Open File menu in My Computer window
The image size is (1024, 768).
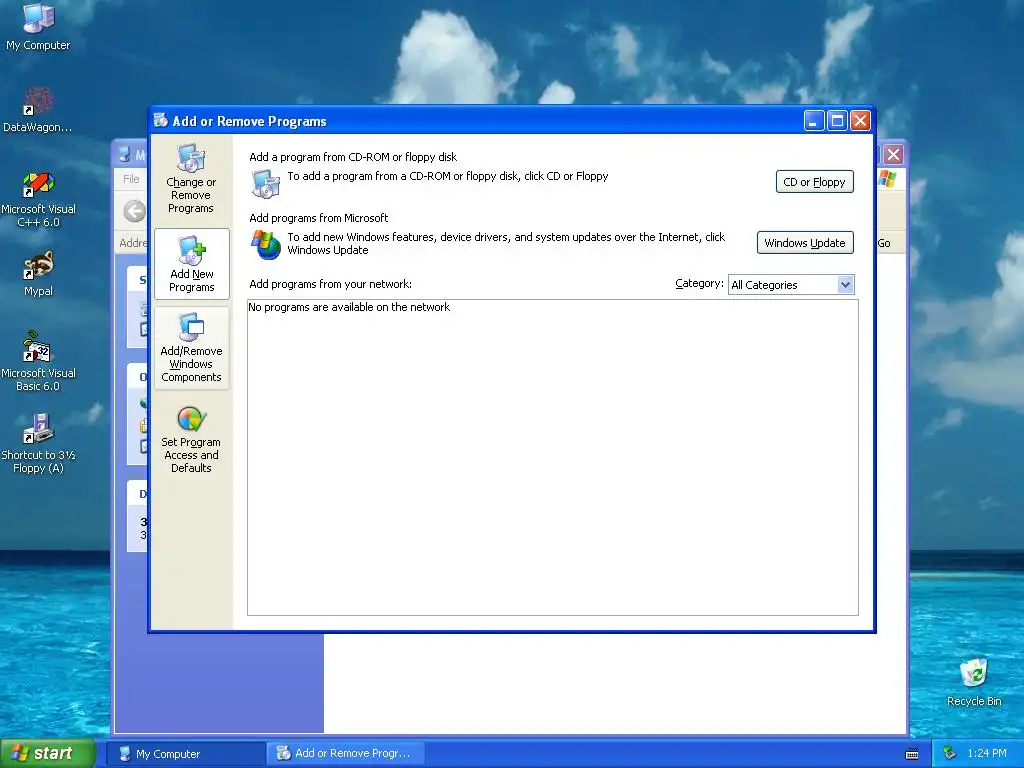pyautogui.click(x=131, y=179)
